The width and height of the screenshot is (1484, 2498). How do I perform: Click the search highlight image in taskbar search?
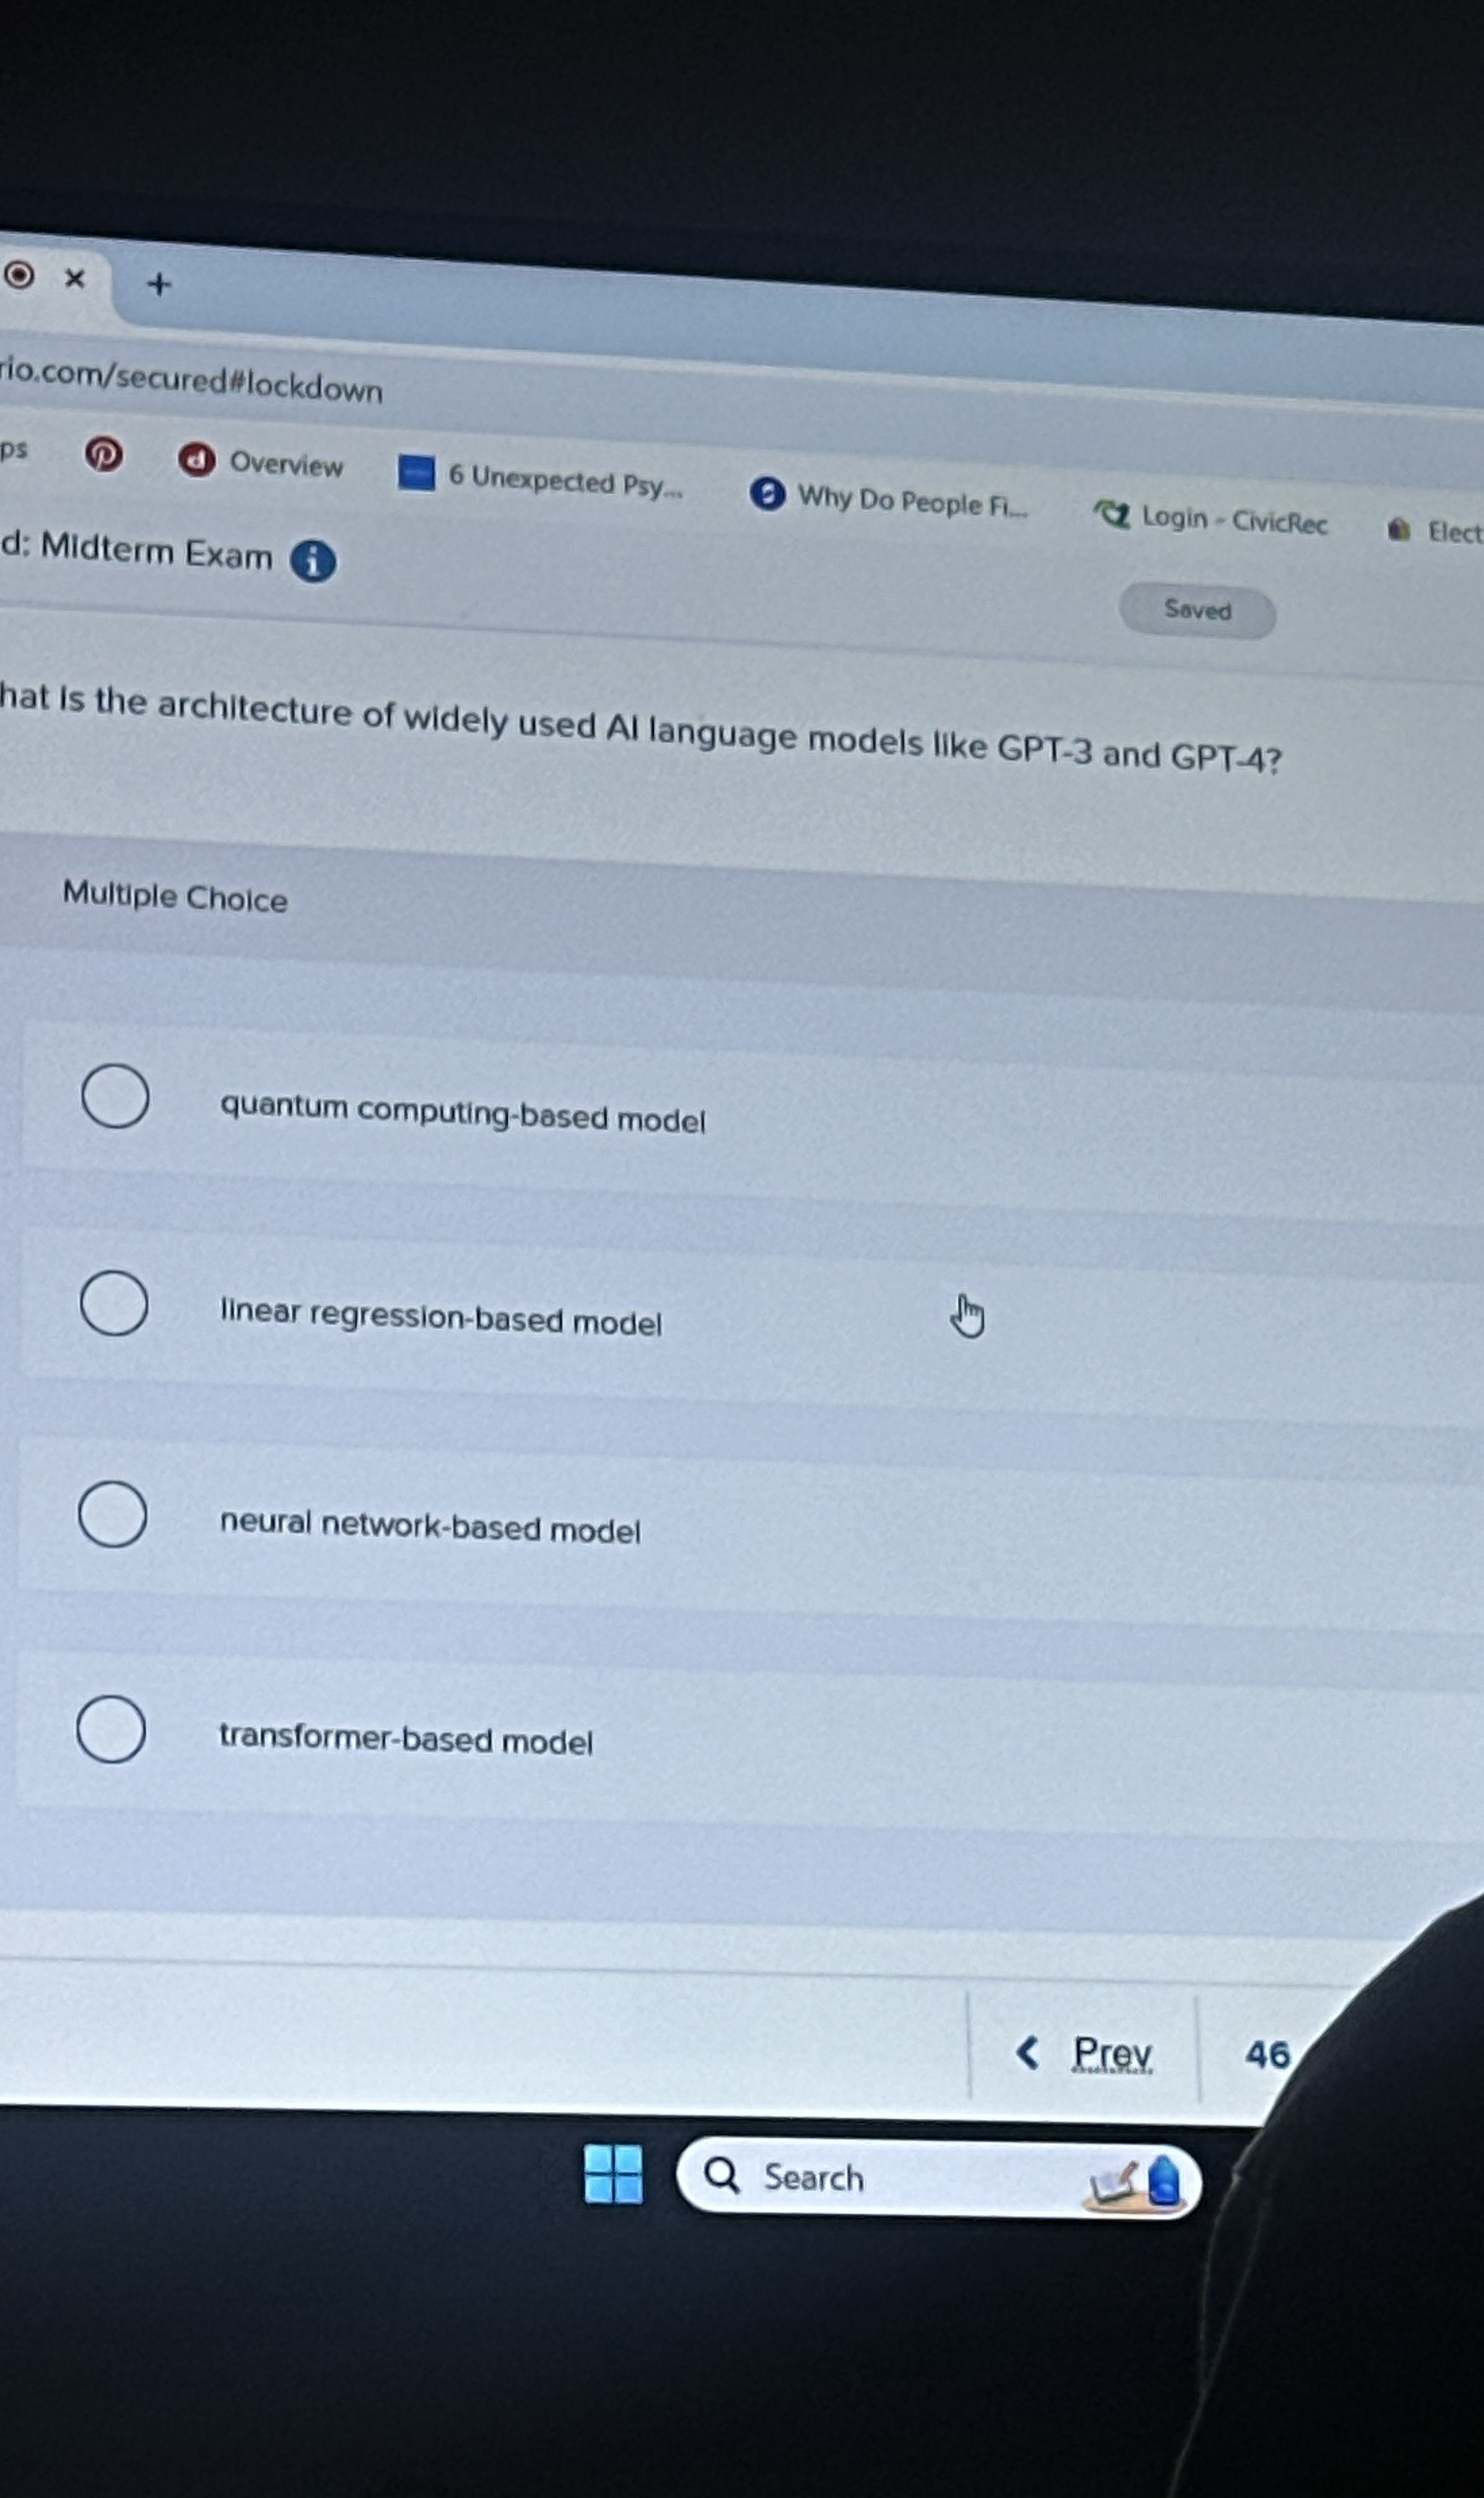[x=1135, y=2182]
